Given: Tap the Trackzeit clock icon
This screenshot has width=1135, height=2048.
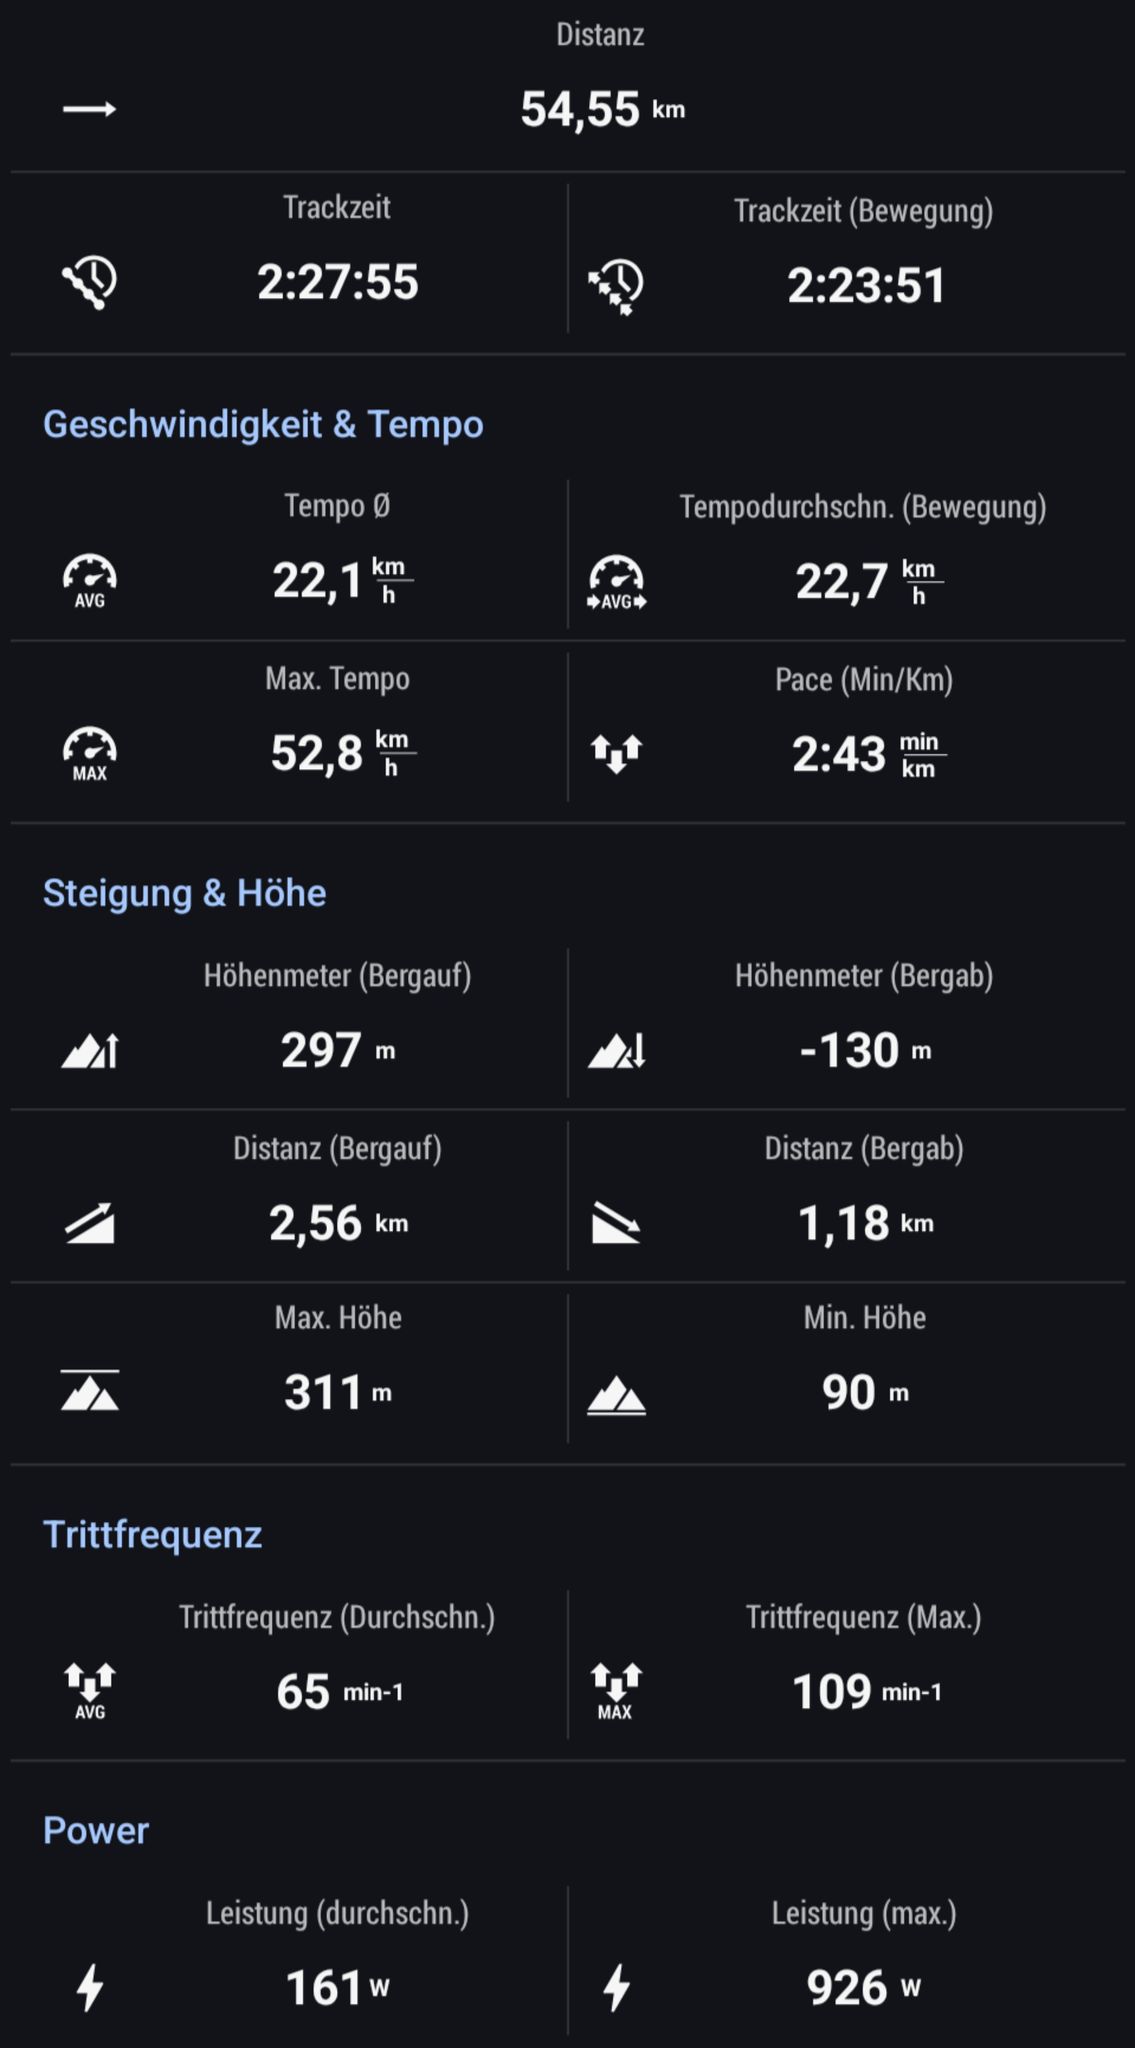Looking at the screenshot, I should [89, 282].
